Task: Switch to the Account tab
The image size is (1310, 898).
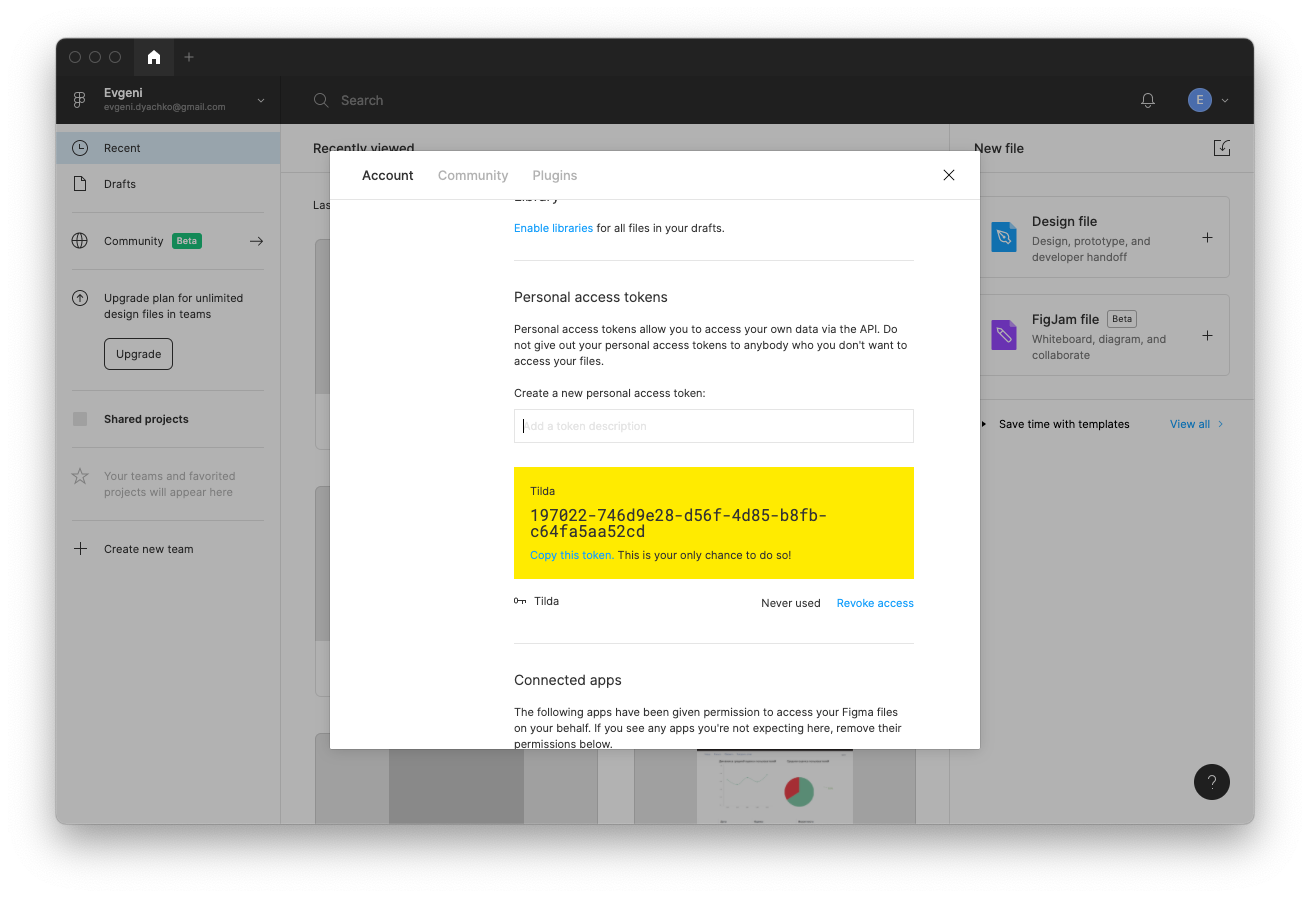Action: (x=387, y=175)
